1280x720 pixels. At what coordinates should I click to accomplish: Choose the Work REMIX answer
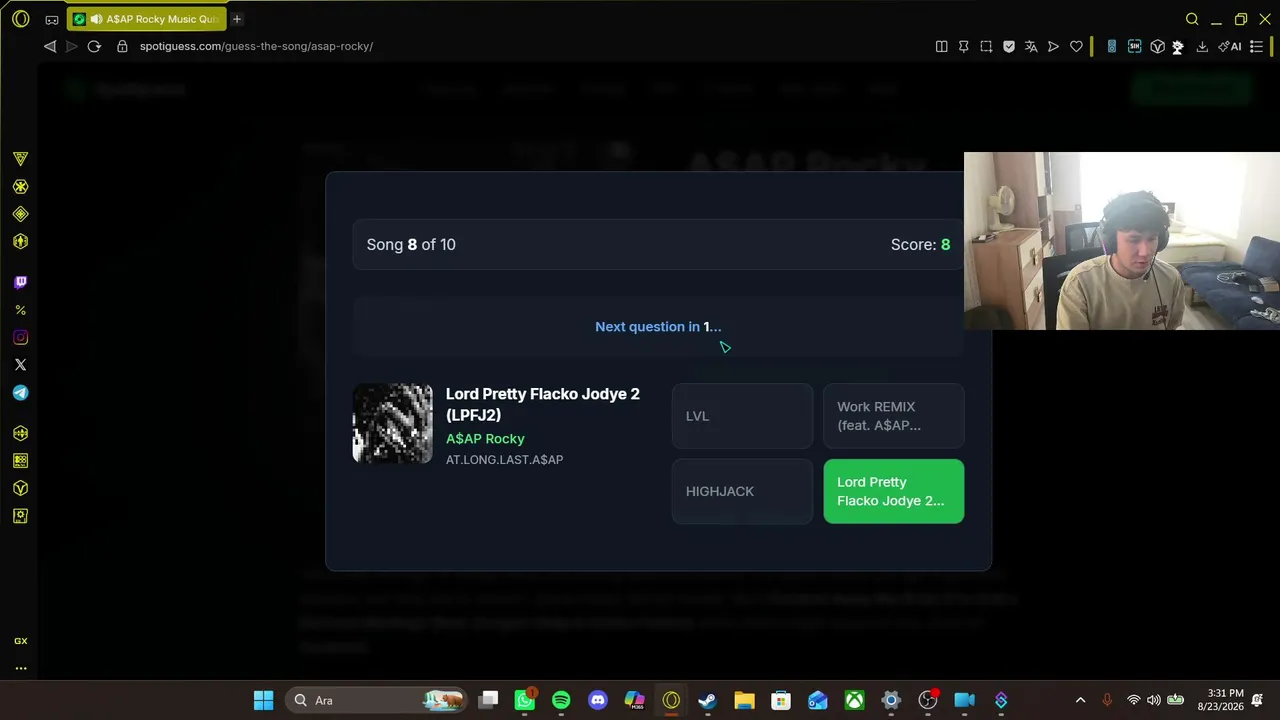coord(894,416)
